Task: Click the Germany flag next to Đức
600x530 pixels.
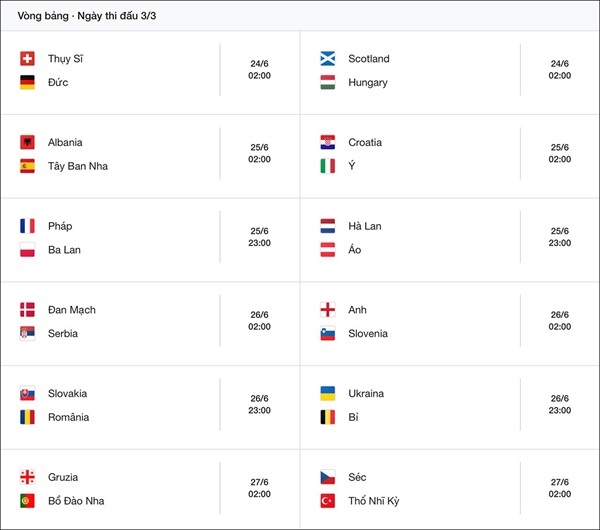Action: [27, 82]
